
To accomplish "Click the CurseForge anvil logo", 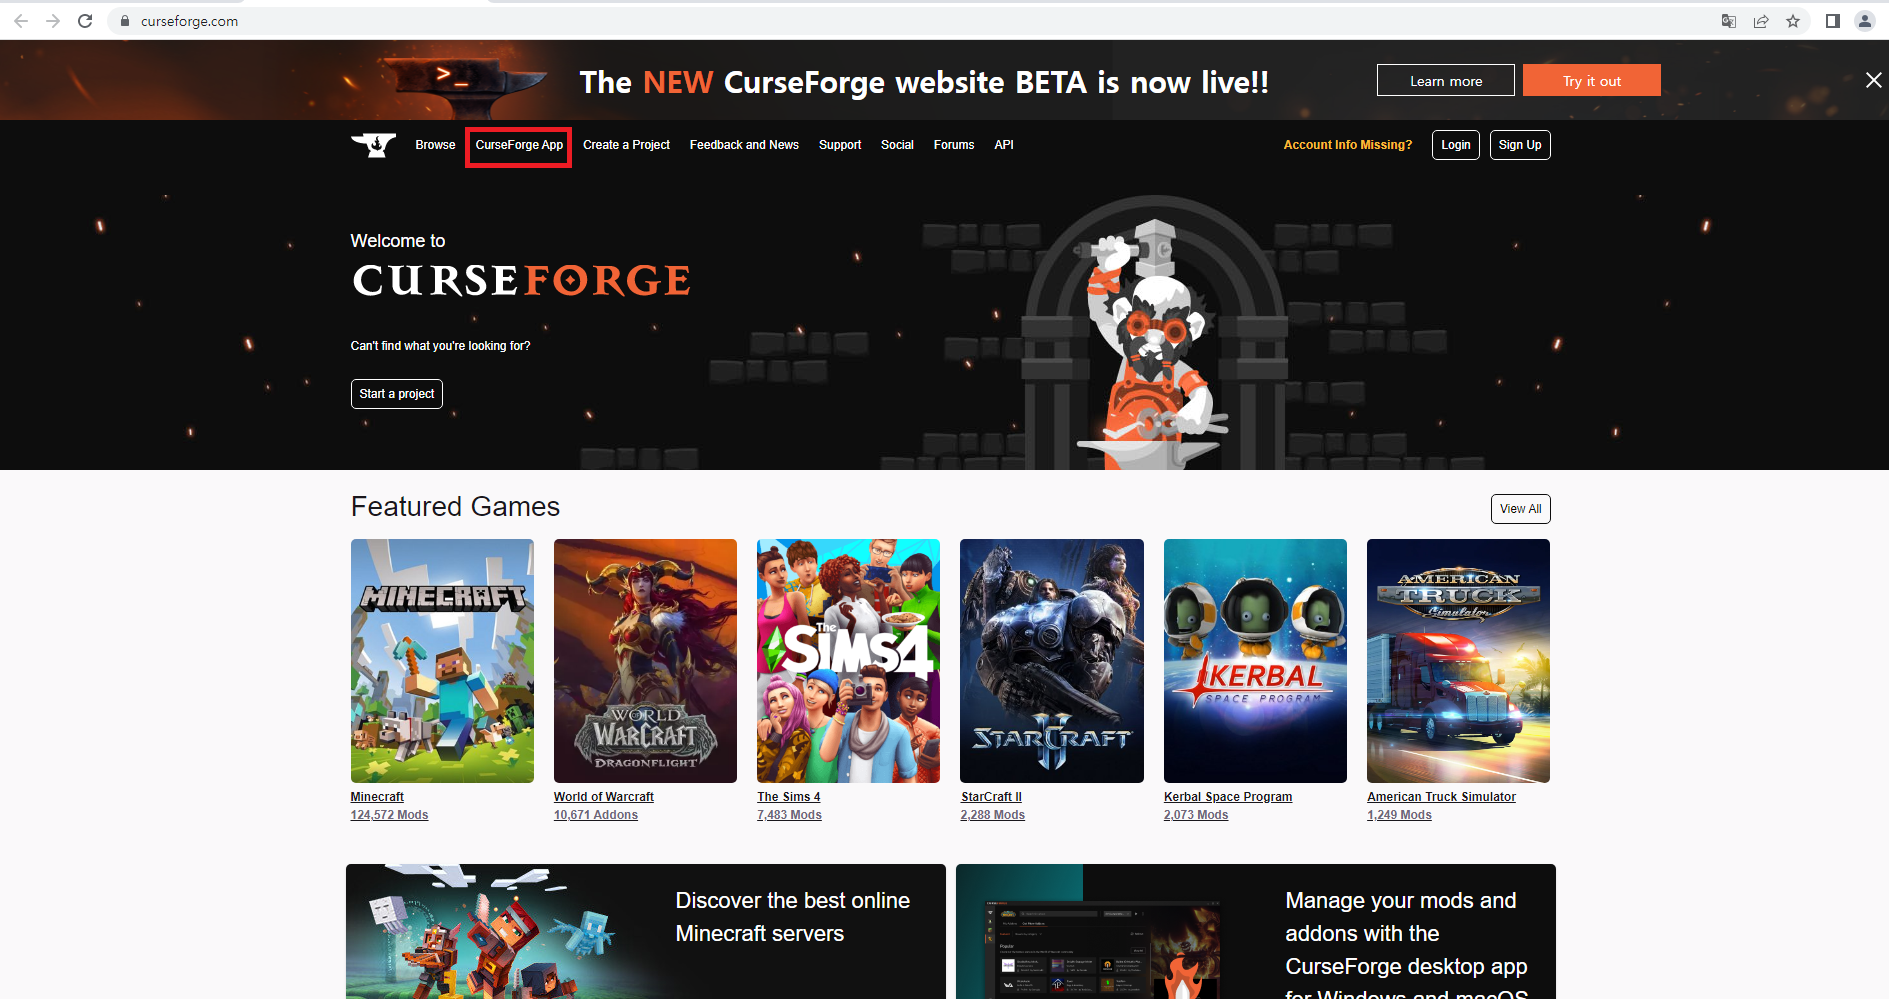I will point(373,145).
